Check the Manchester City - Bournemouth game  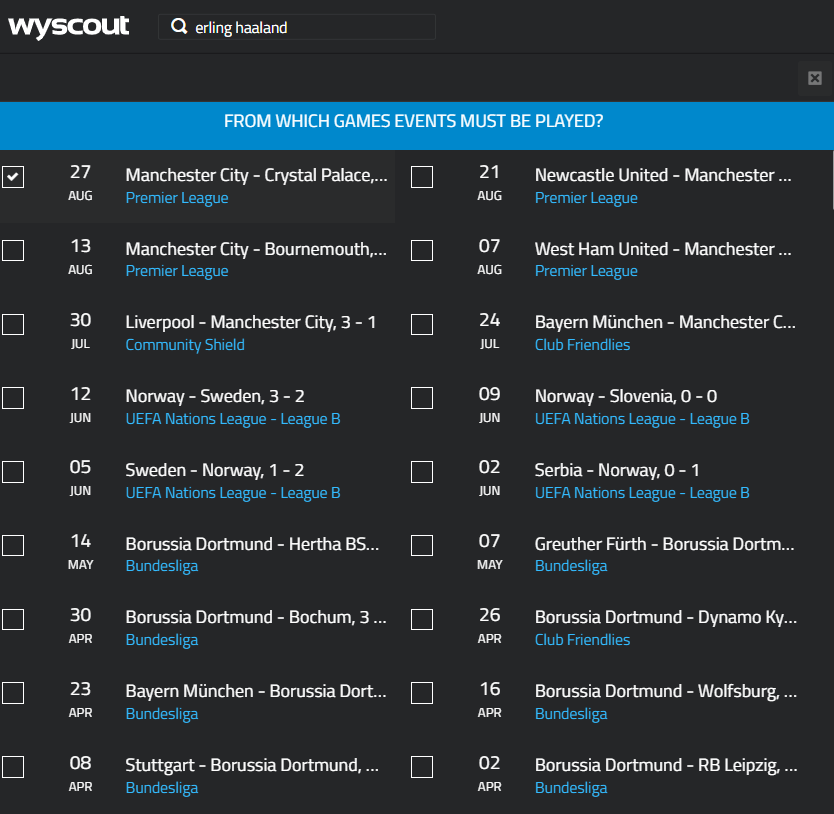13,251
